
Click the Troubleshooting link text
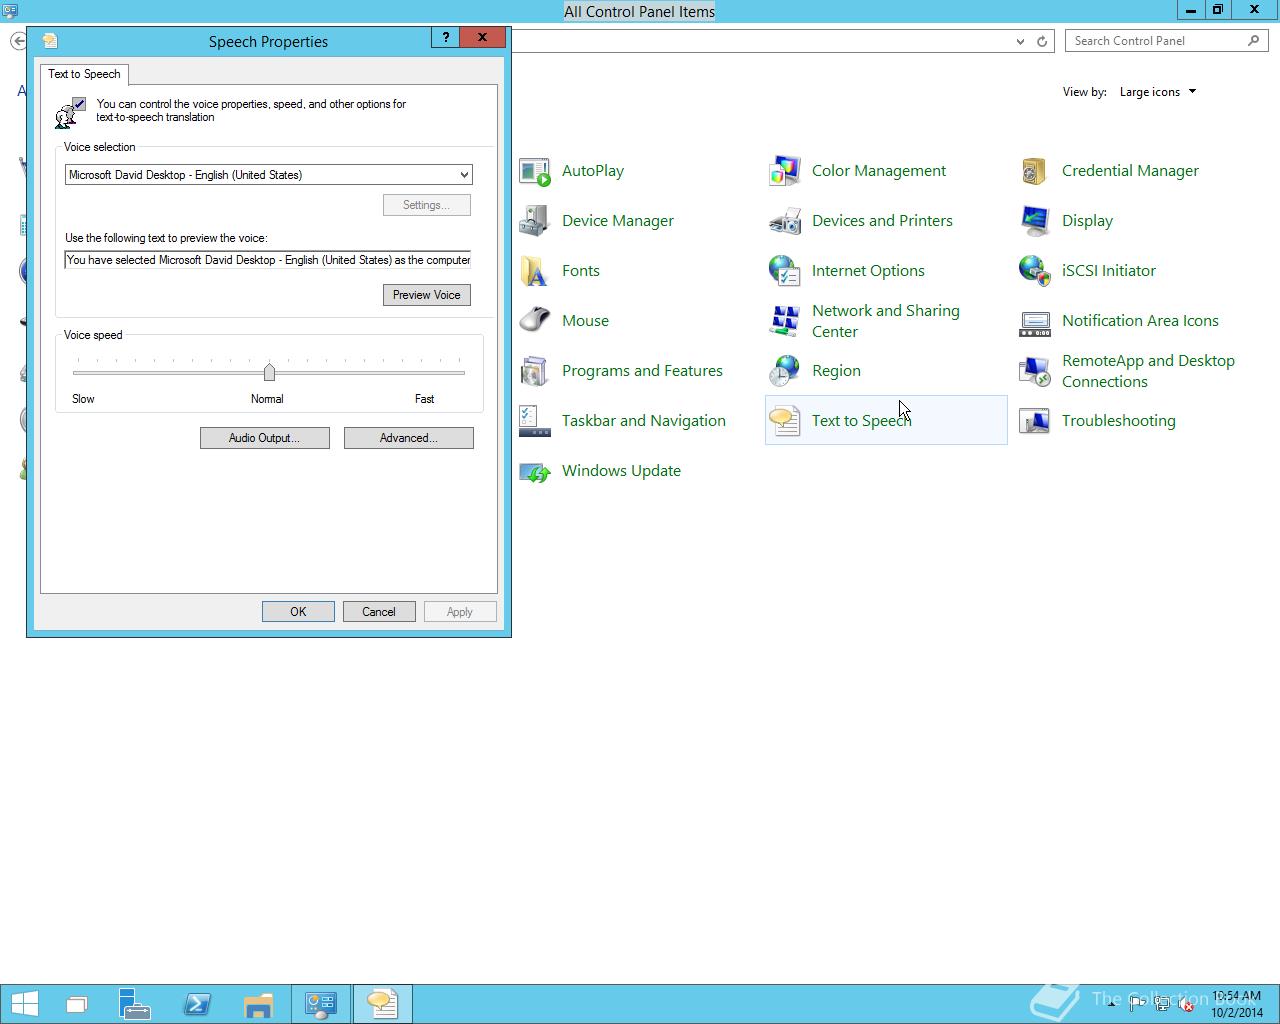point(1119,421)
